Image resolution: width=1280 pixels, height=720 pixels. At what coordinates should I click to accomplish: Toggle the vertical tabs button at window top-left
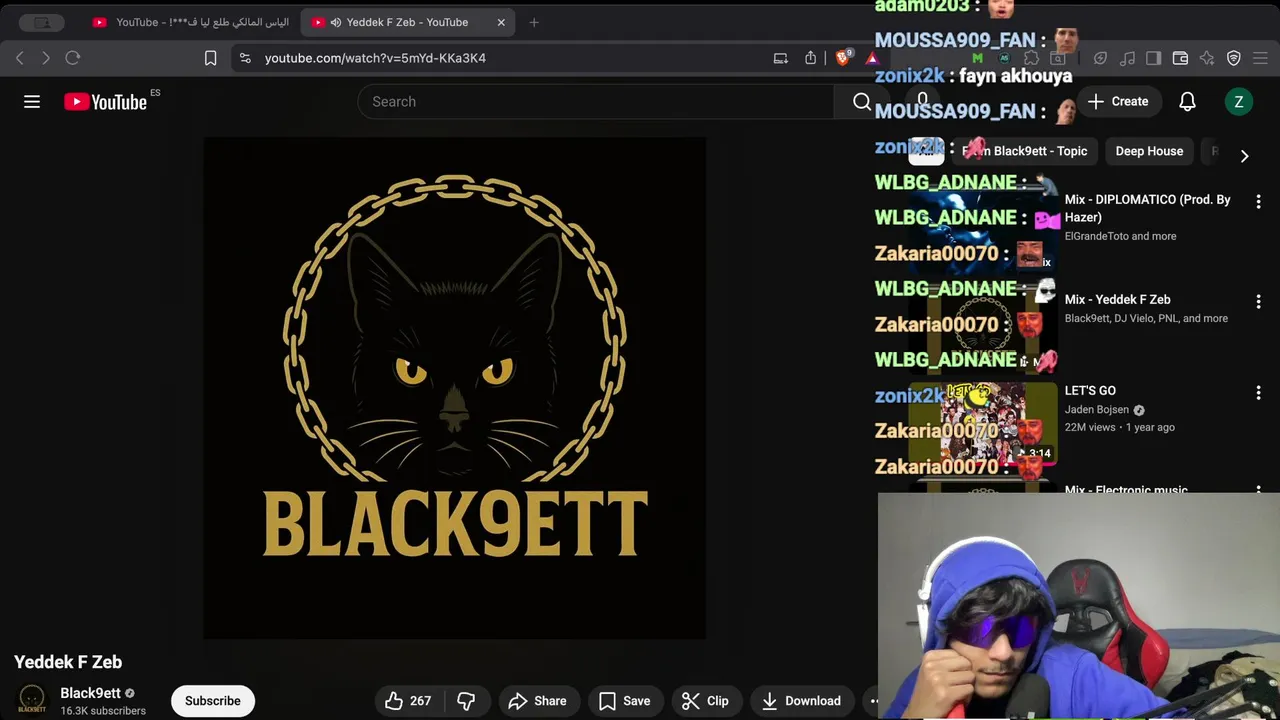(x=42, y=22)
